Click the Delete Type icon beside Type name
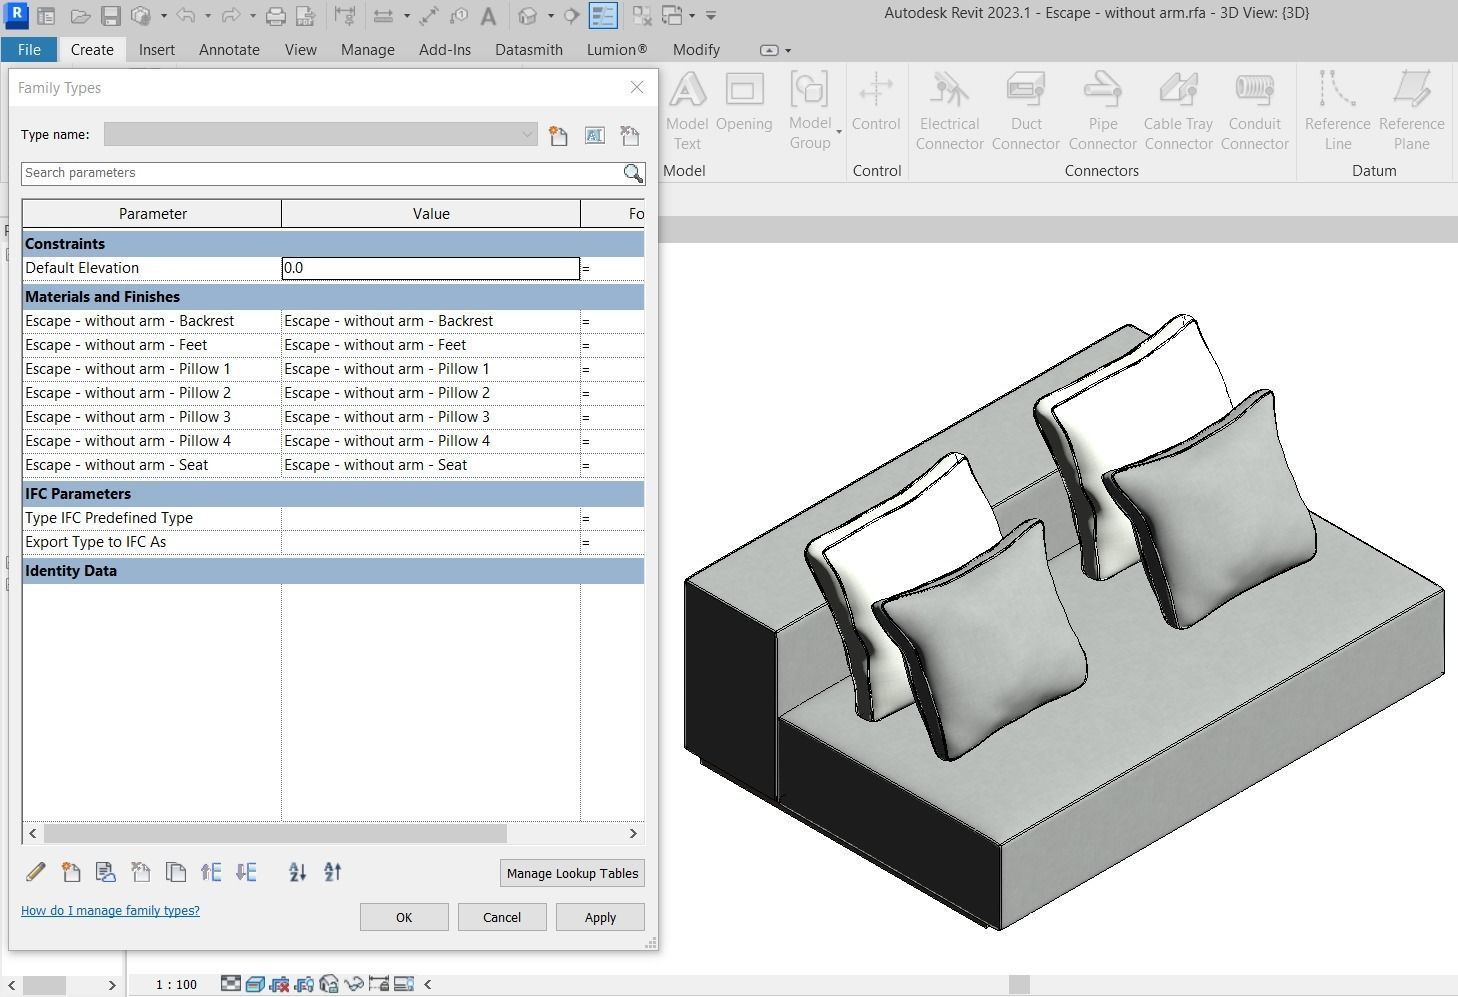Image resolution: width=1458 pixels, height=997 pixels. click(x=630, y=135)
